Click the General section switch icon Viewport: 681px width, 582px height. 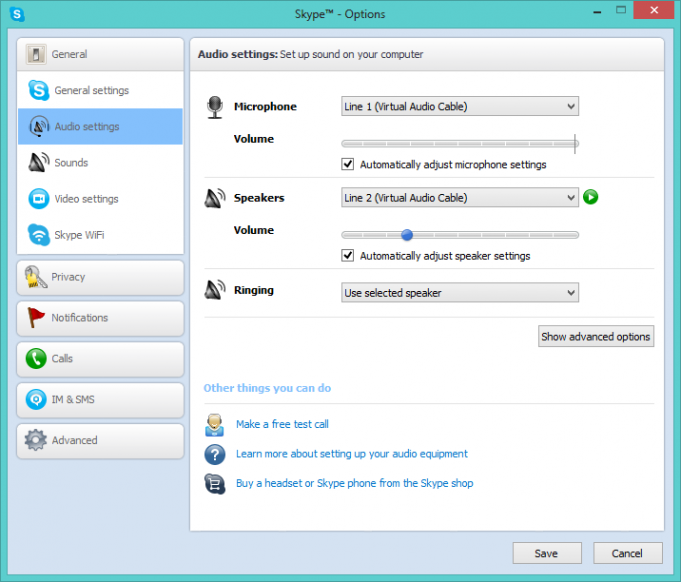36,54
